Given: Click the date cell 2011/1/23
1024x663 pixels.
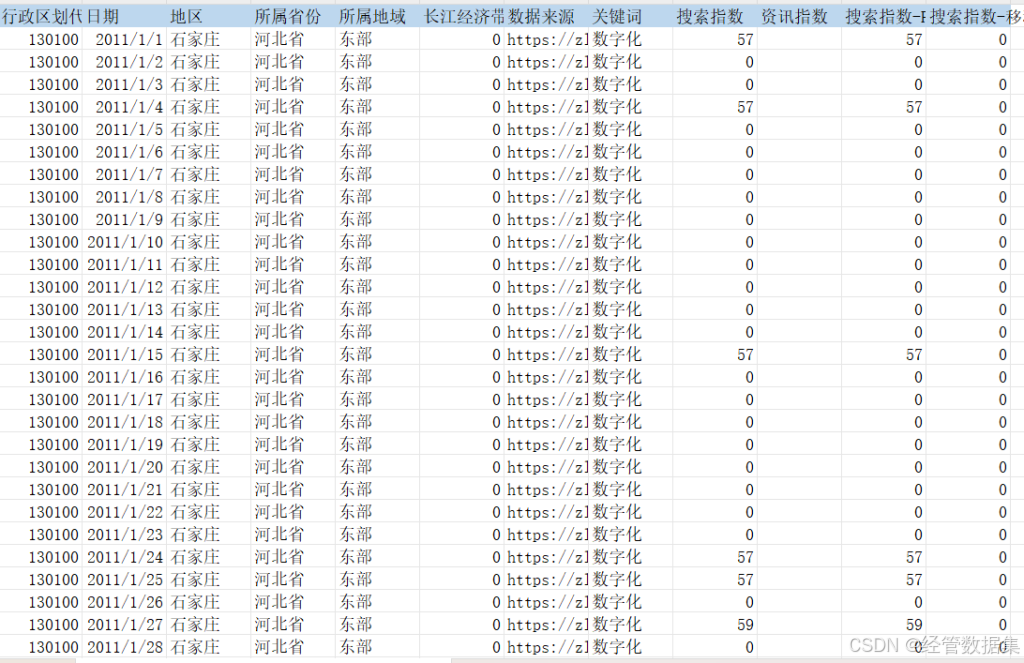Looking at the screenshot, I should (125, 535).
